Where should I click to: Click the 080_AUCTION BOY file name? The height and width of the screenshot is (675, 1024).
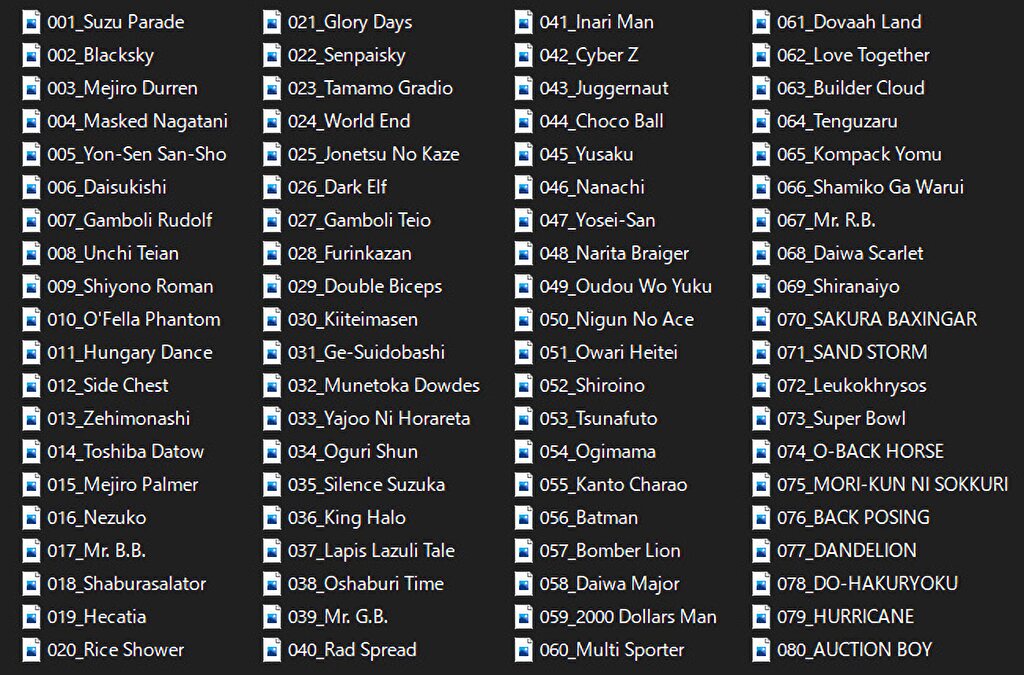click(x=854, y=650)
